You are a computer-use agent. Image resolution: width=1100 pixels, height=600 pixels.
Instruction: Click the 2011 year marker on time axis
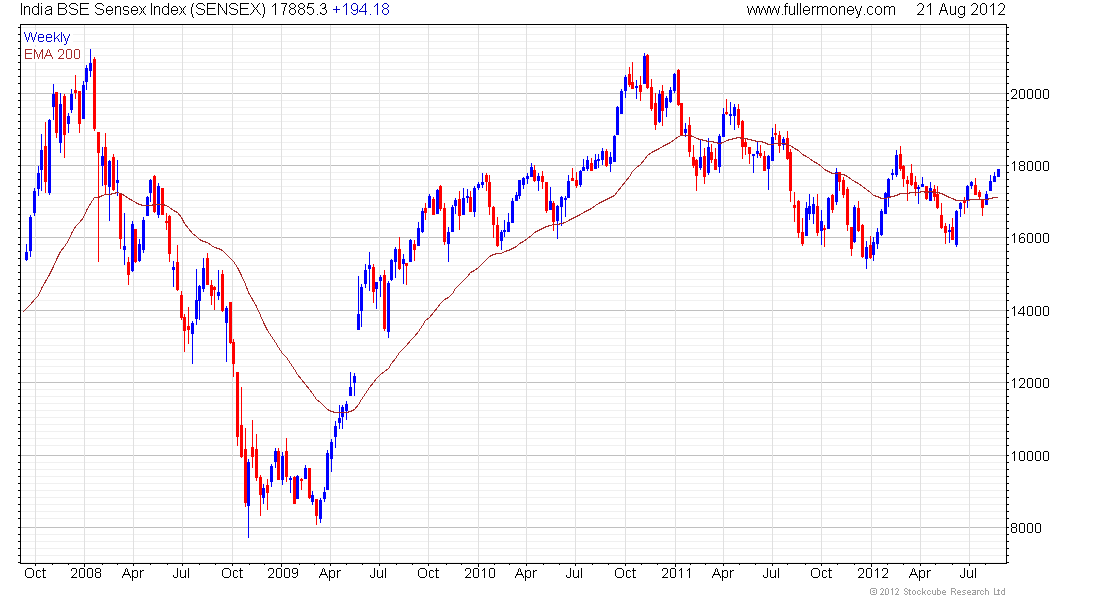(677, 573)
